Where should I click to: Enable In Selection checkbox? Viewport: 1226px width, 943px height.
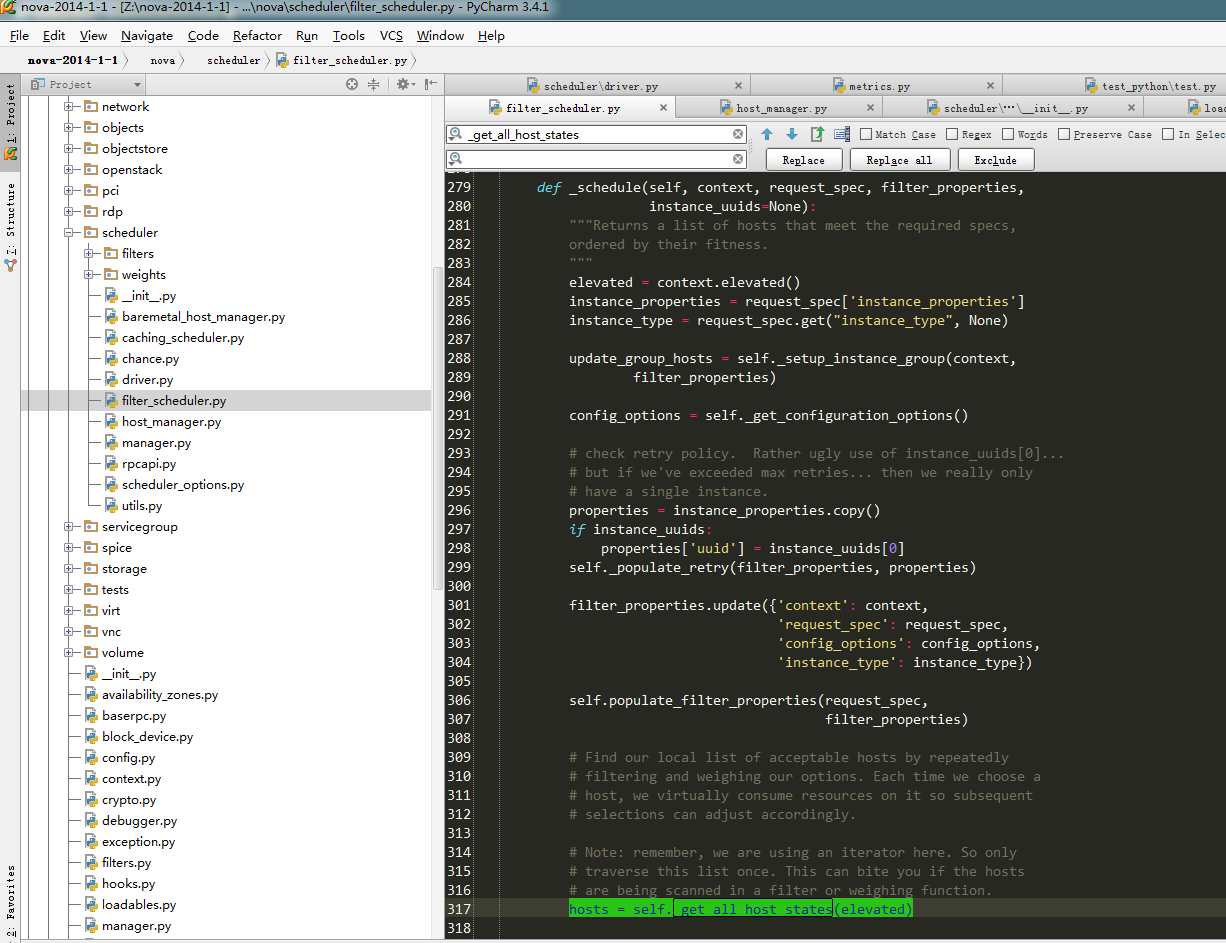[x=1168, y=134]
